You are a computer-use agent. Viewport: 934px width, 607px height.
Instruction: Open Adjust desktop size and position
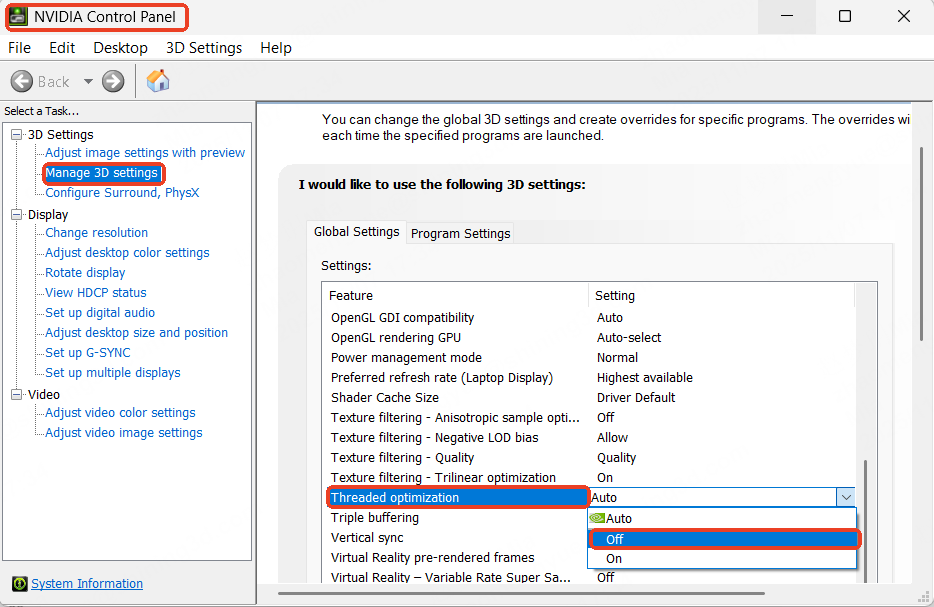pyautogui.click(x=136, y=332)
